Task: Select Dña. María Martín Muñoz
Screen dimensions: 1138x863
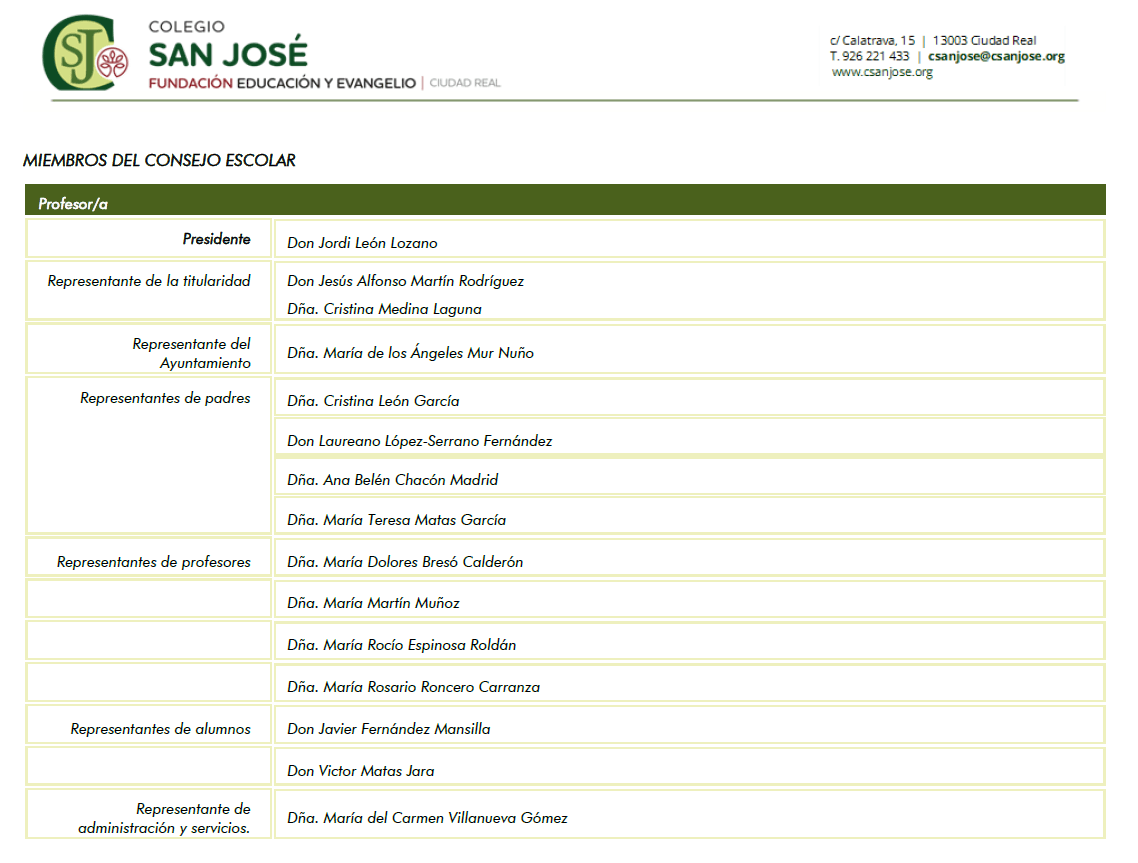Action: click(373, 603)
